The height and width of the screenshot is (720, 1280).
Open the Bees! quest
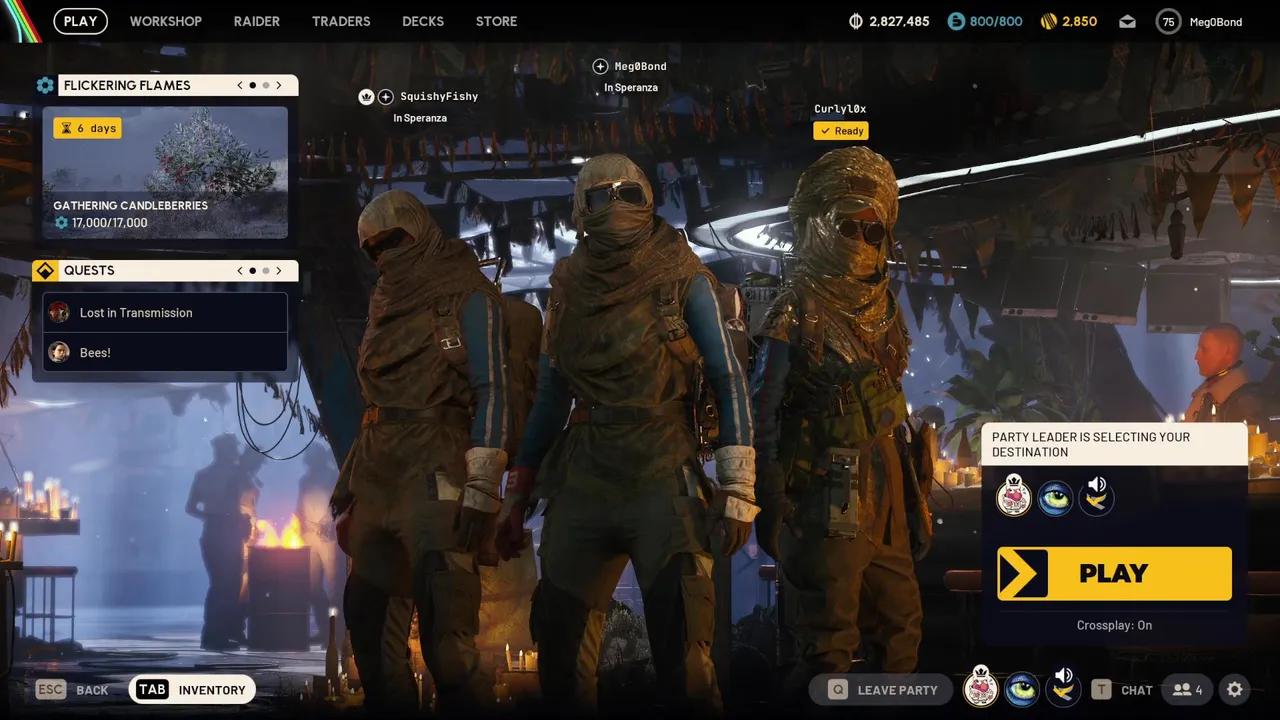tap(165, 352)
